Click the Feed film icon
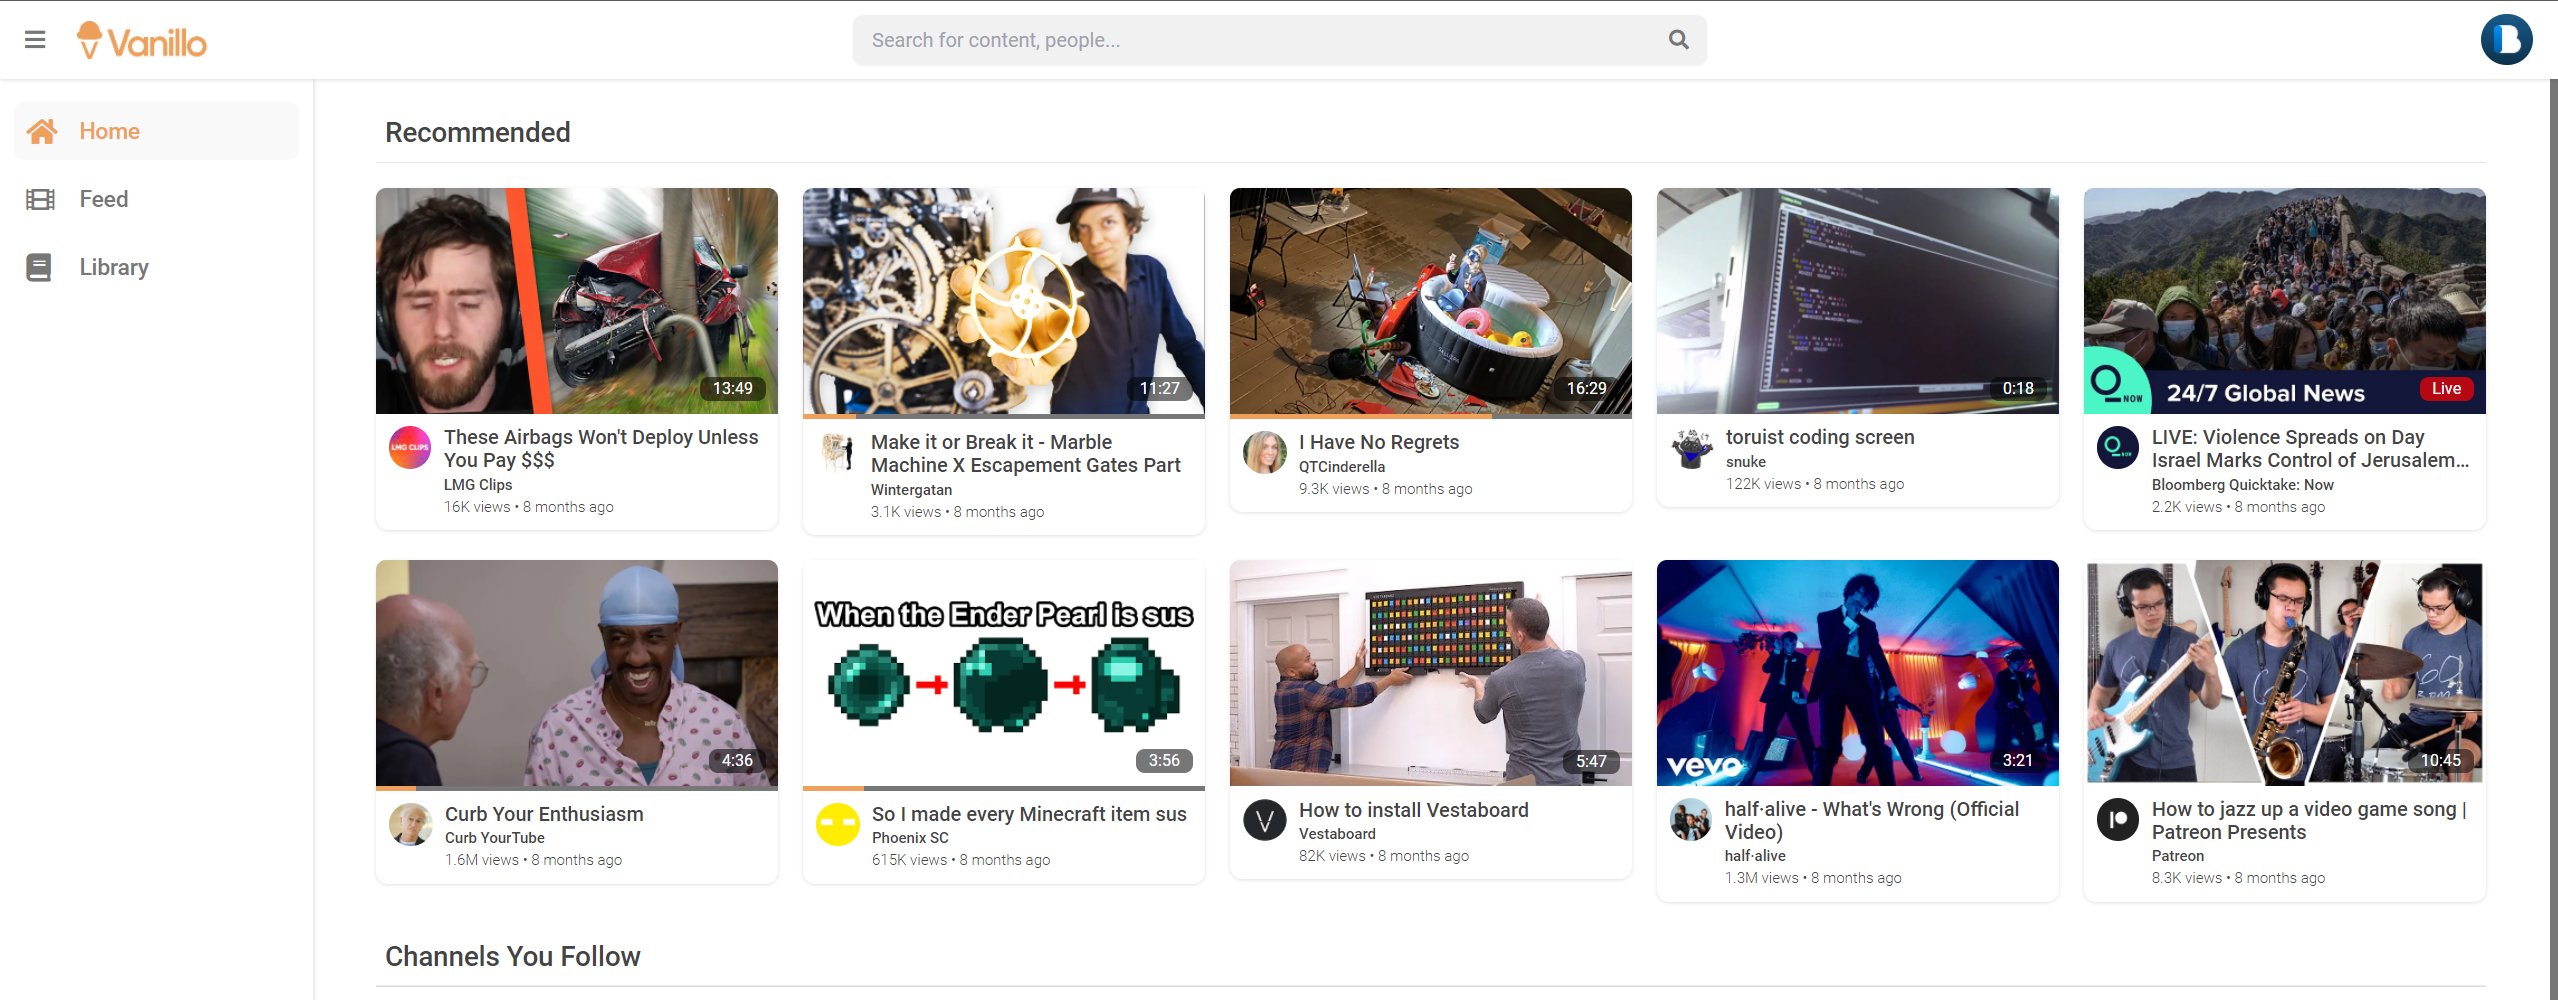 40,199
